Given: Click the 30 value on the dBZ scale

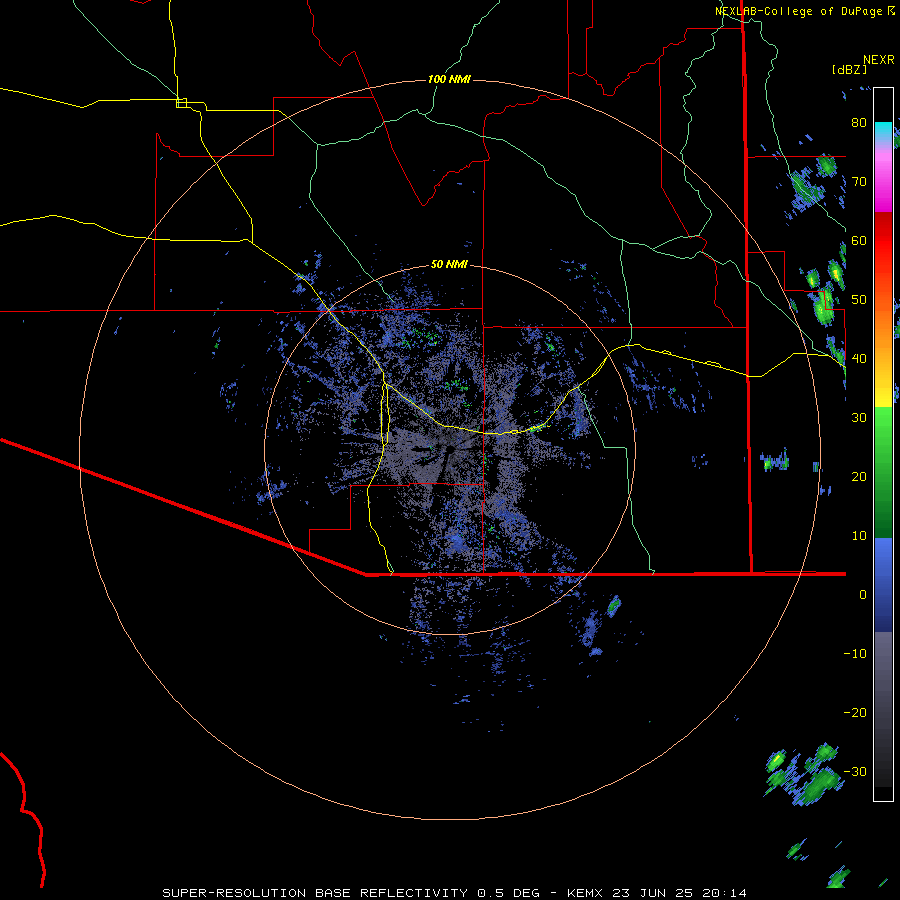Looking at the screenshot, I should tap(859, 418).
